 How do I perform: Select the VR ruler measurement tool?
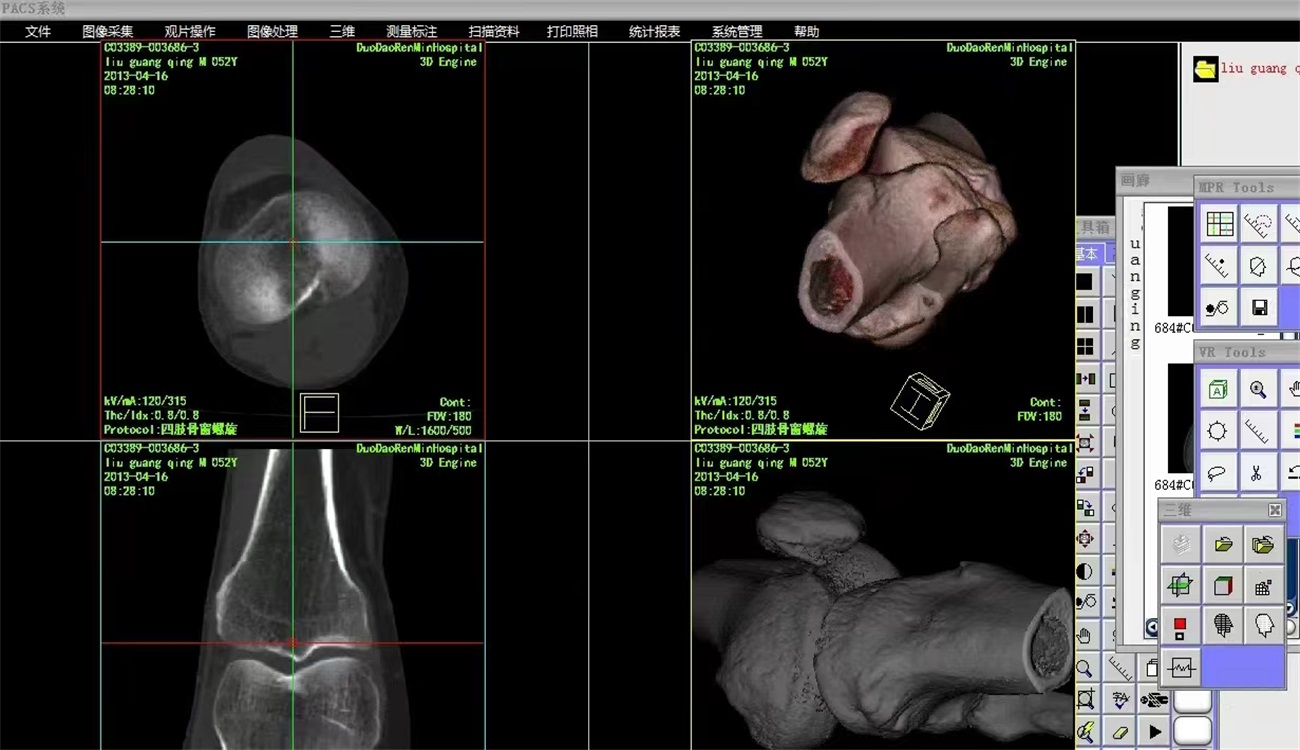[1257, 431]
